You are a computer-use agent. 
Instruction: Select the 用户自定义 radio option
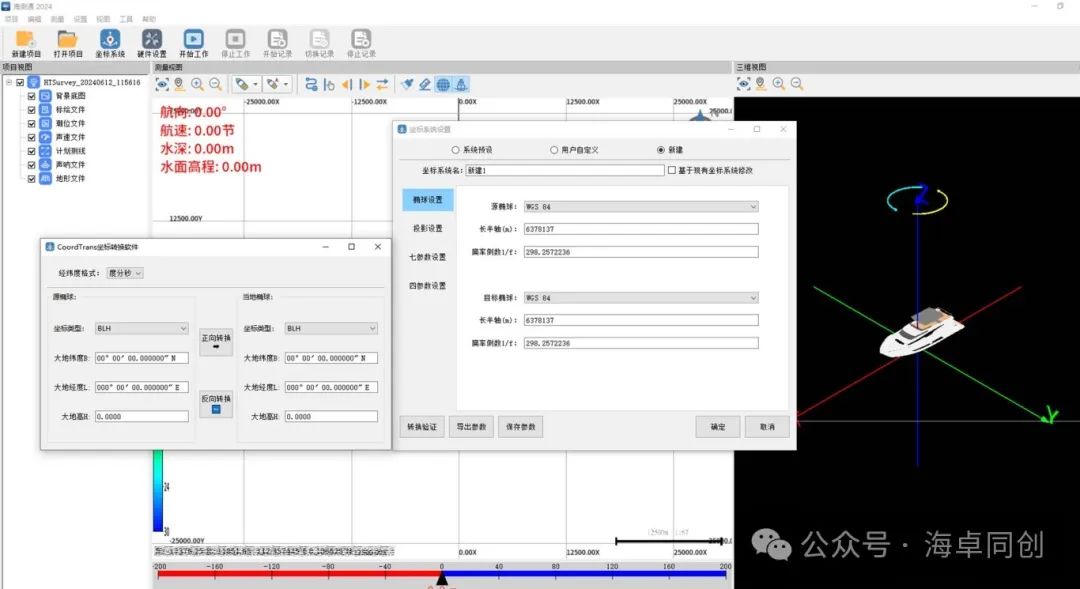coord(554,150)
